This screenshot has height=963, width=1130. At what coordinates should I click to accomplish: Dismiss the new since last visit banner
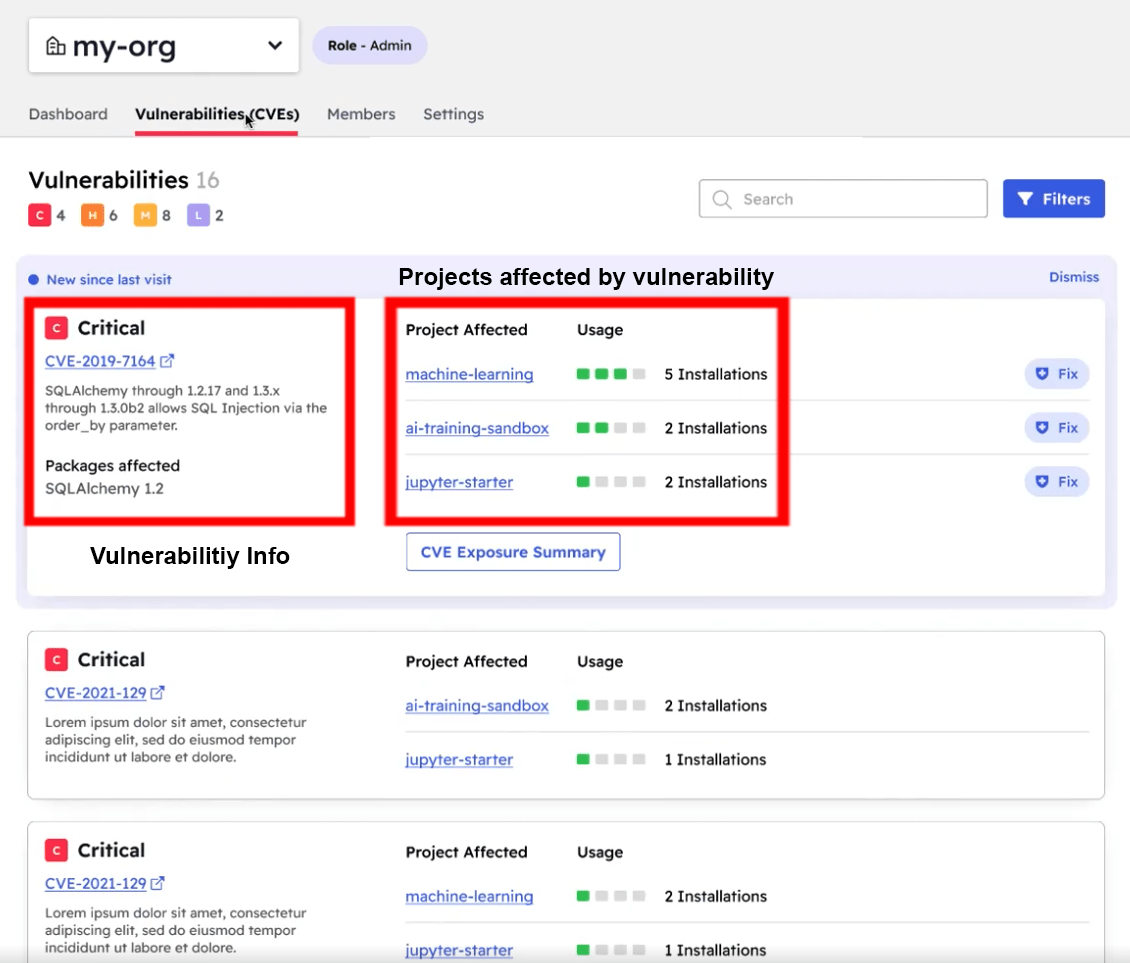pos(1073,278)
